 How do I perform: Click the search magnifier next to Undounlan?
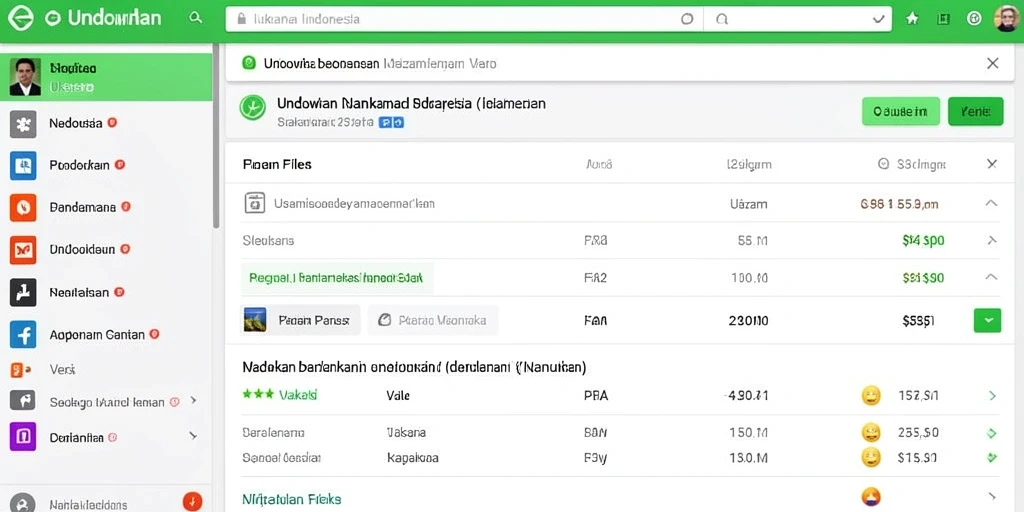click(195, 18)
